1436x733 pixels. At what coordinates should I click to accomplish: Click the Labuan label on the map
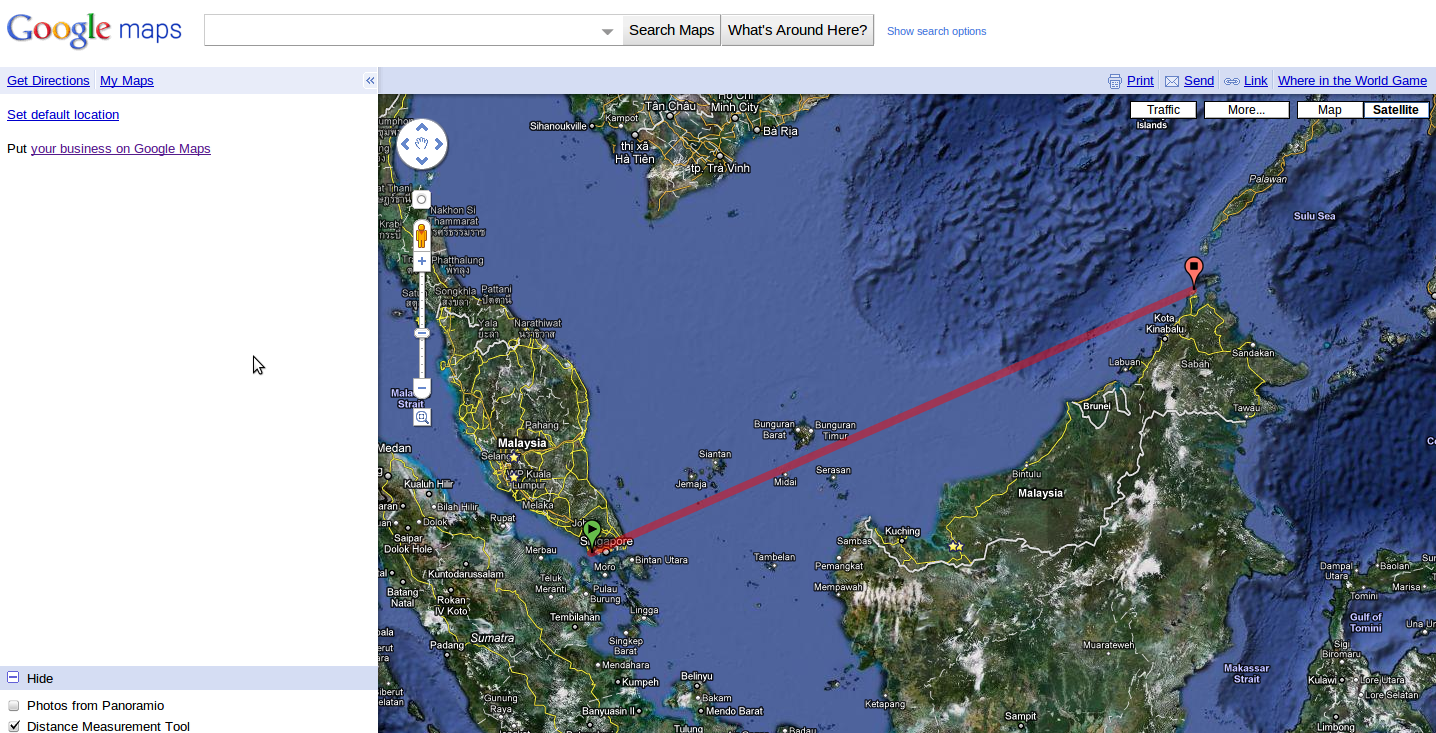pos(1125,362)
